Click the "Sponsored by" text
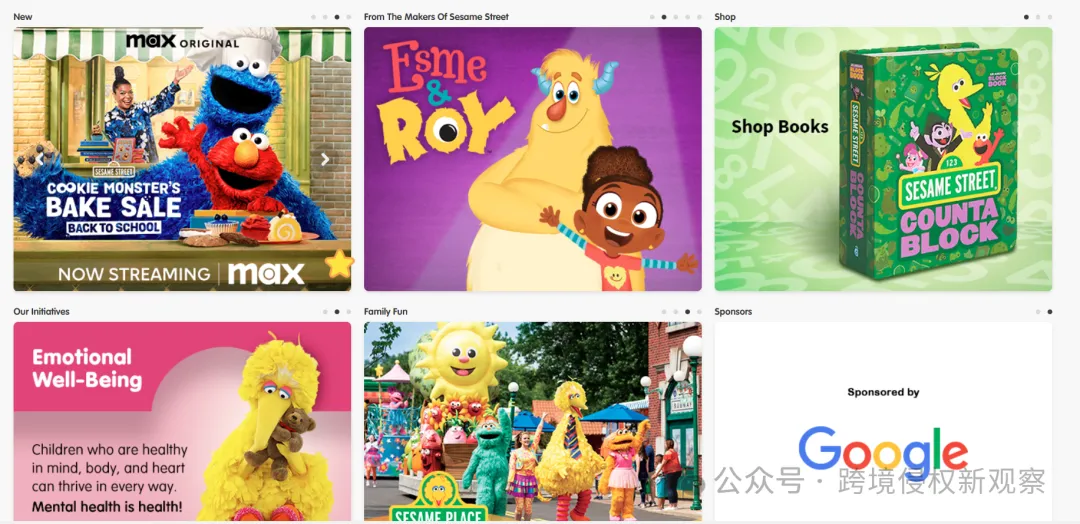Image resolution: width=1080 pixels, height=524 pixels. (883, 392)
